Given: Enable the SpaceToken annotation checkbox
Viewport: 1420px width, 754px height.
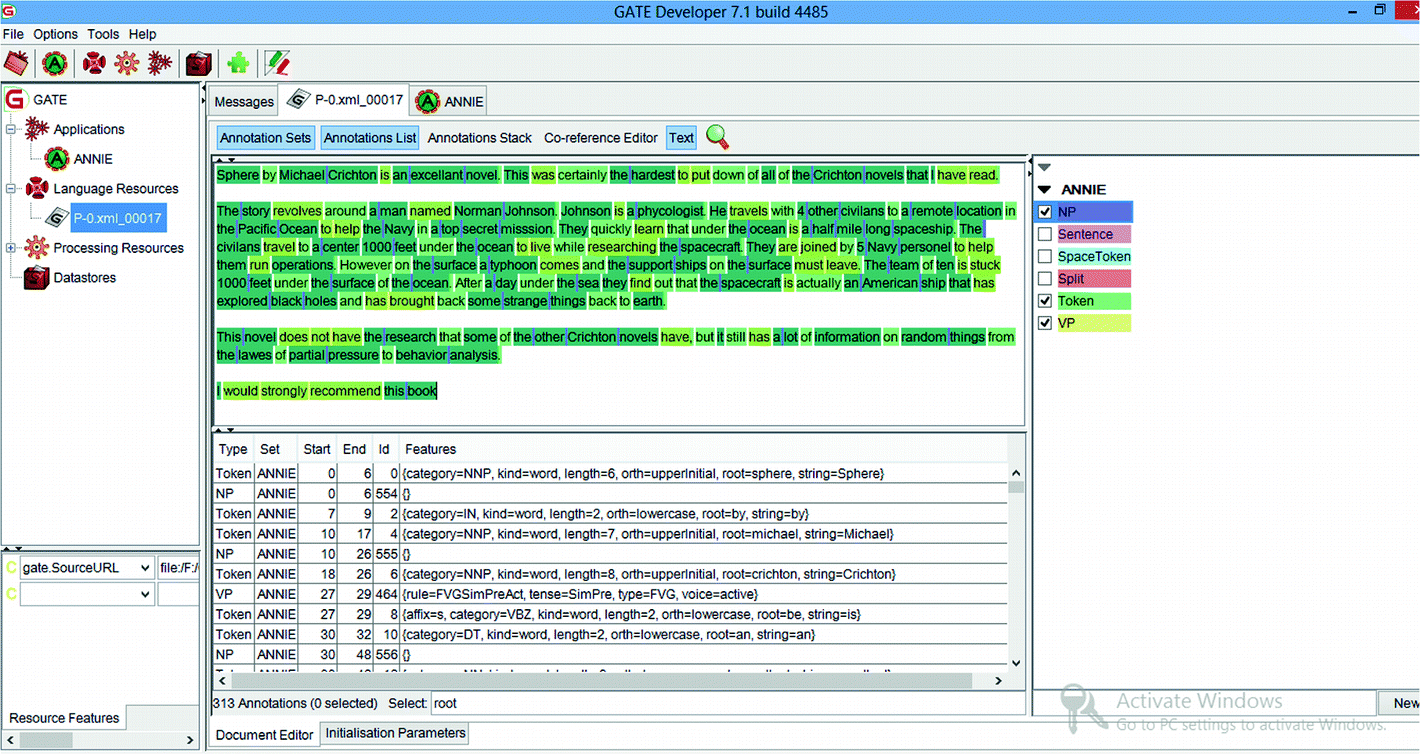Looking at the screenshot, I should point(1045,256).
